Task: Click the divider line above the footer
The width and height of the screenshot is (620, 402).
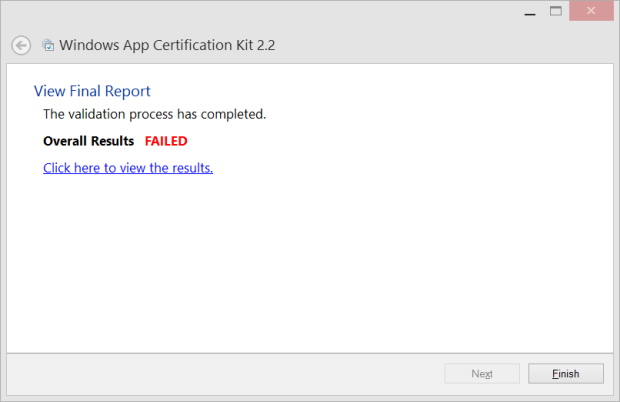Action: [x=310, y=353]
